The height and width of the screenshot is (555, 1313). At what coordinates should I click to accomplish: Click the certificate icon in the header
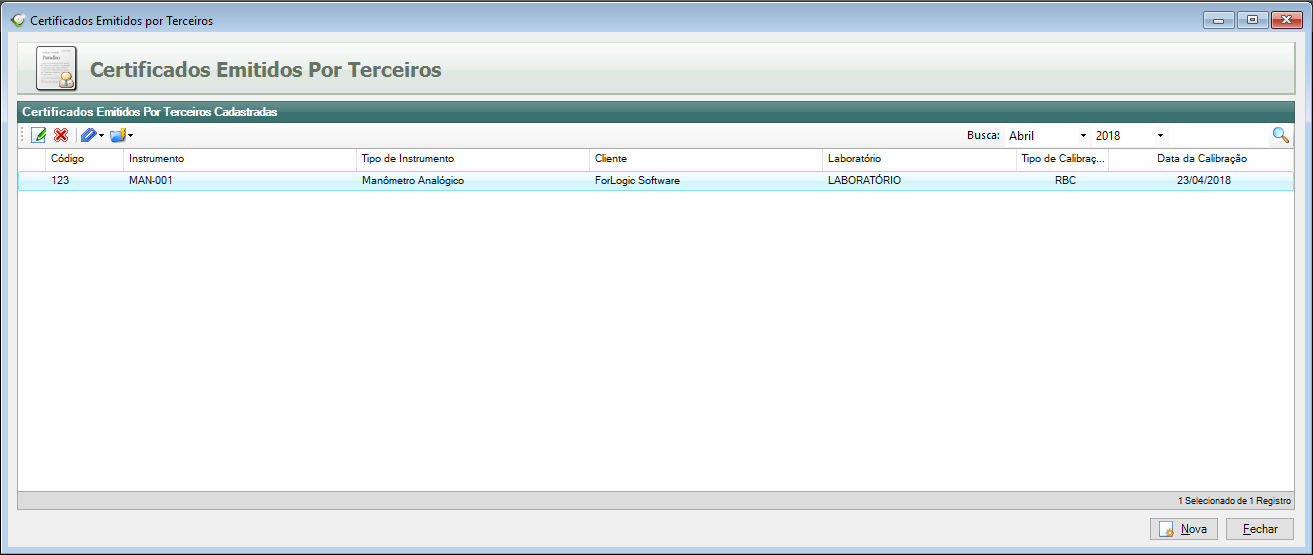[x=56, y=69]
